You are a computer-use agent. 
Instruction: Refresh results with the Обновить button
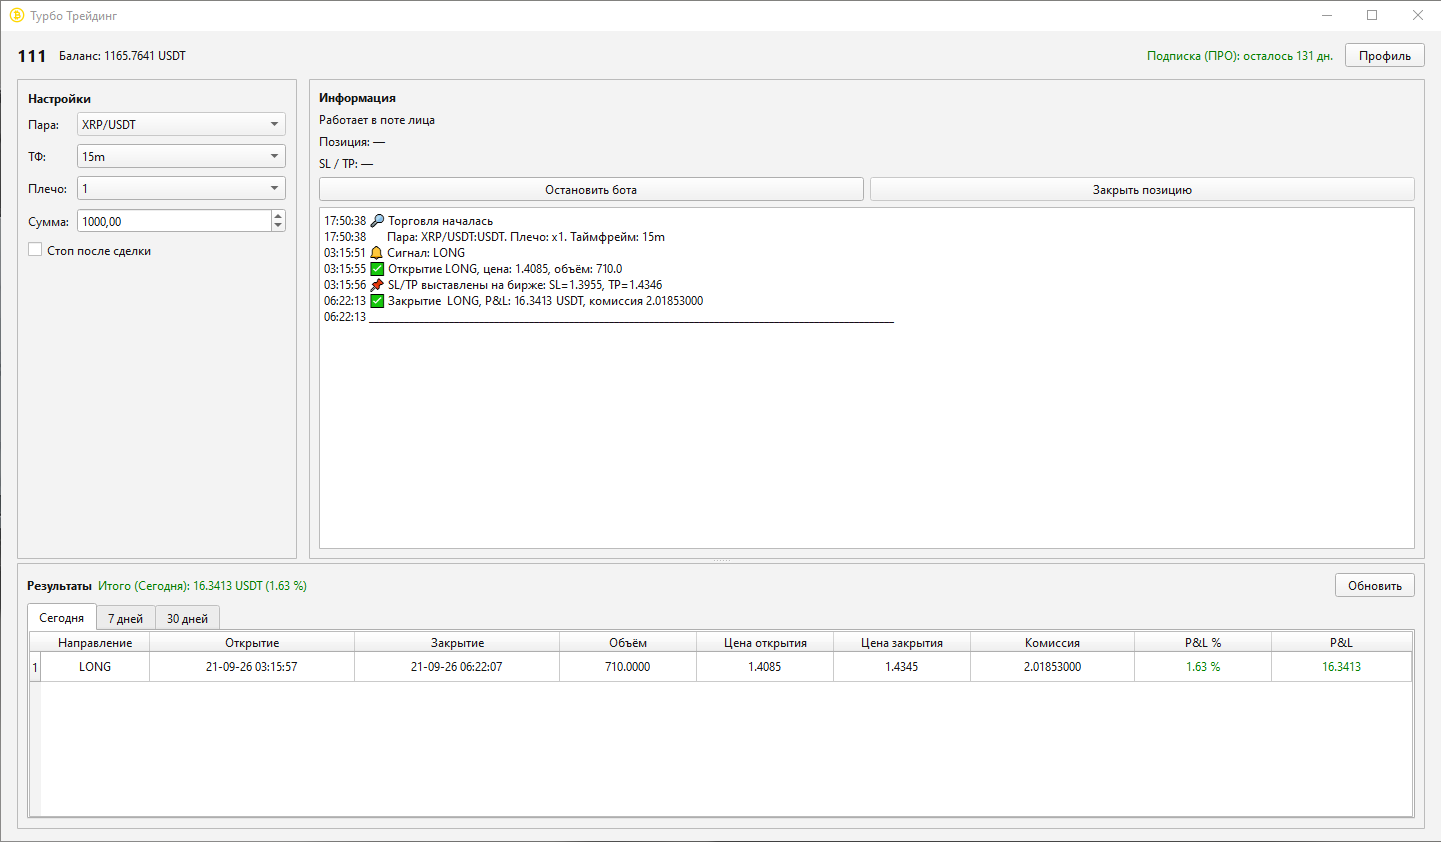point(1375,585)
